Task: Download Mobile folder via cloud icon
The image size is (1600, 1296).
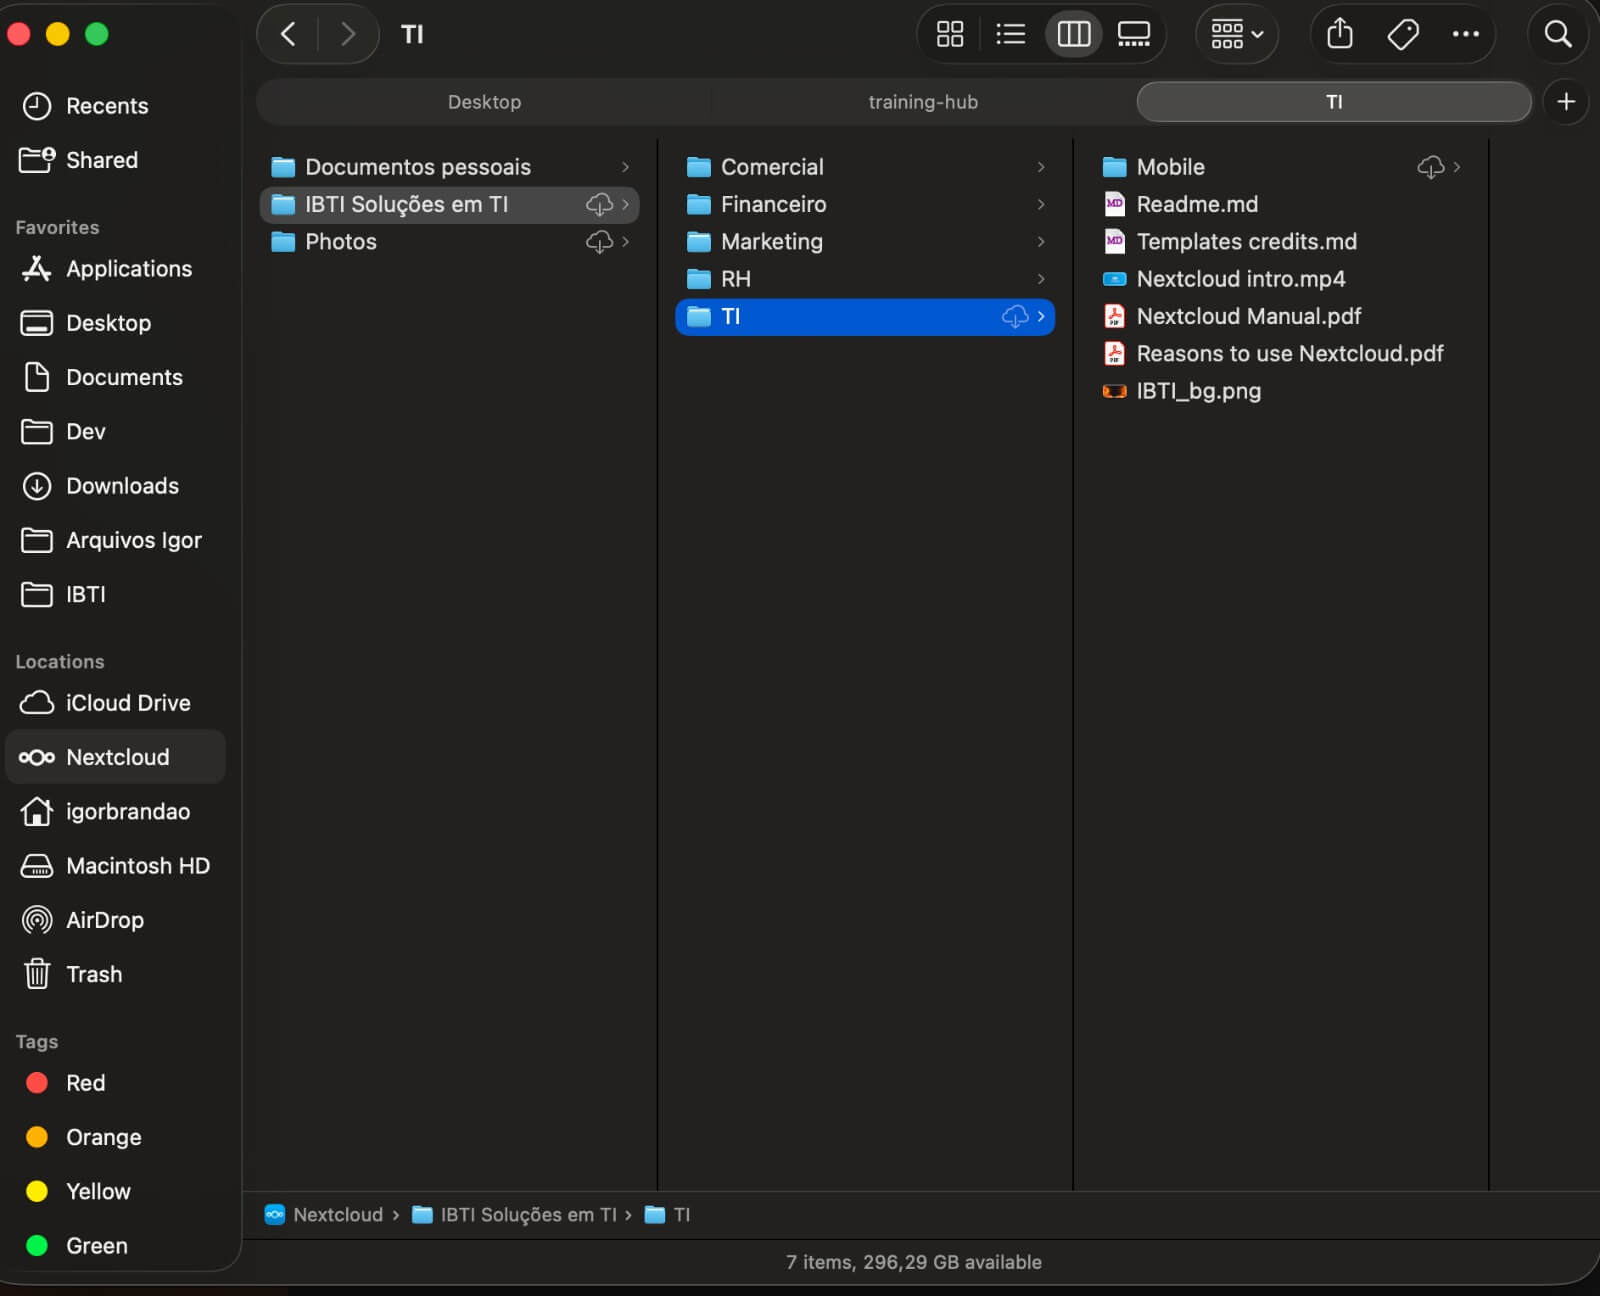Action: click(x=1430, y=167)
